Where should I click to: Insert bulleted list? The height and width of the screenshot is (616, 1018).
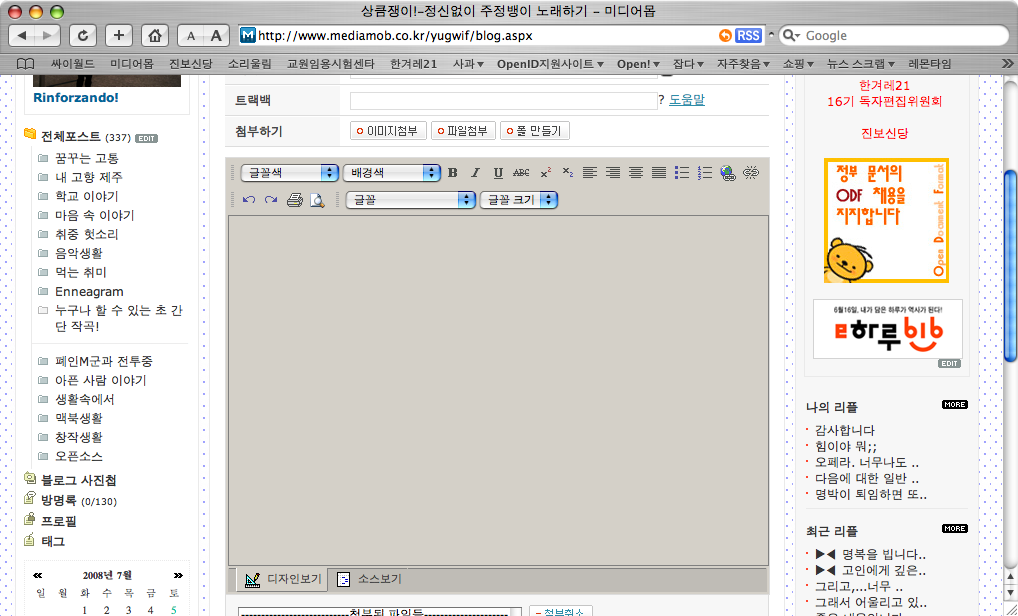point(682,173)
